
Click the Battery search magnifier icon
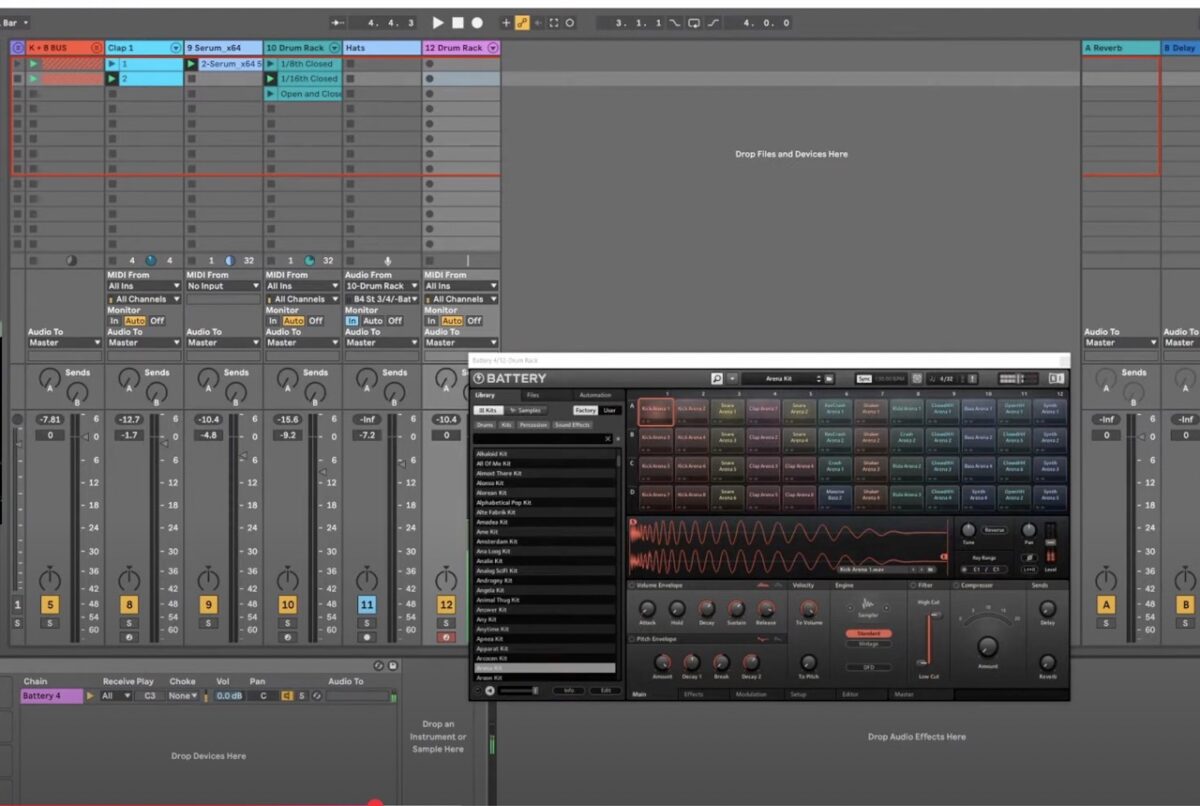coord(716,379)
